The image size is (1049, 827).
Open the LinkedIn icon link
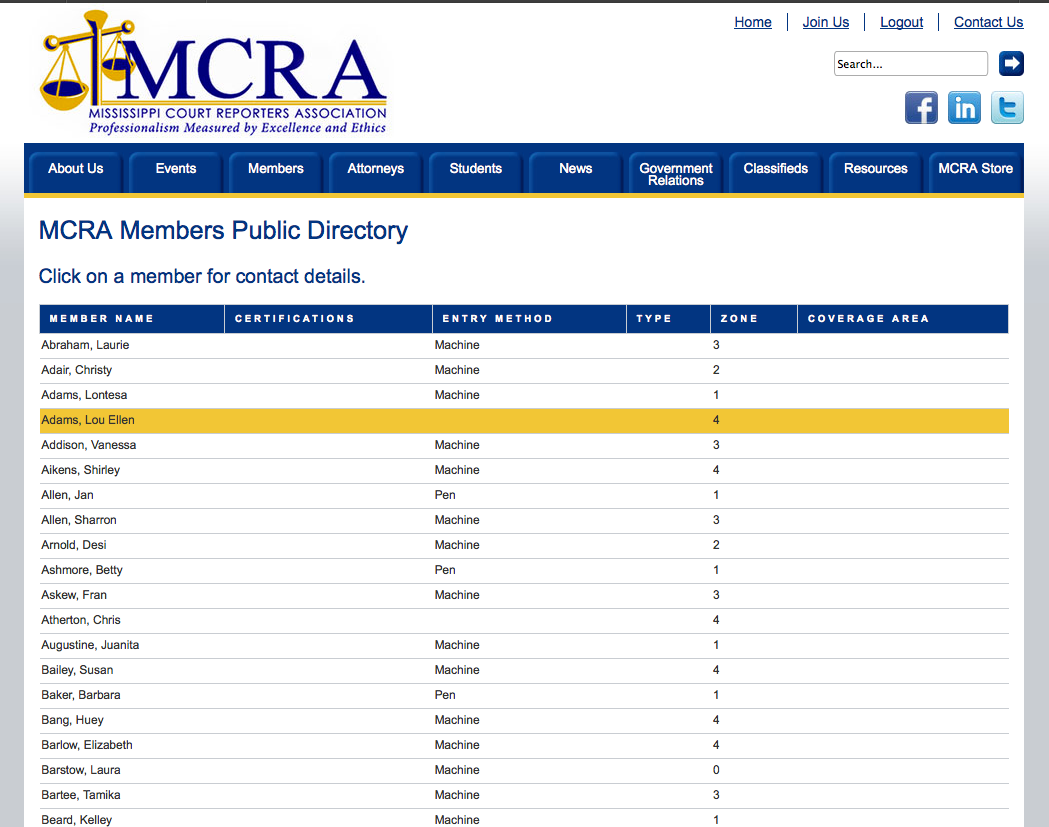point(964,108)
